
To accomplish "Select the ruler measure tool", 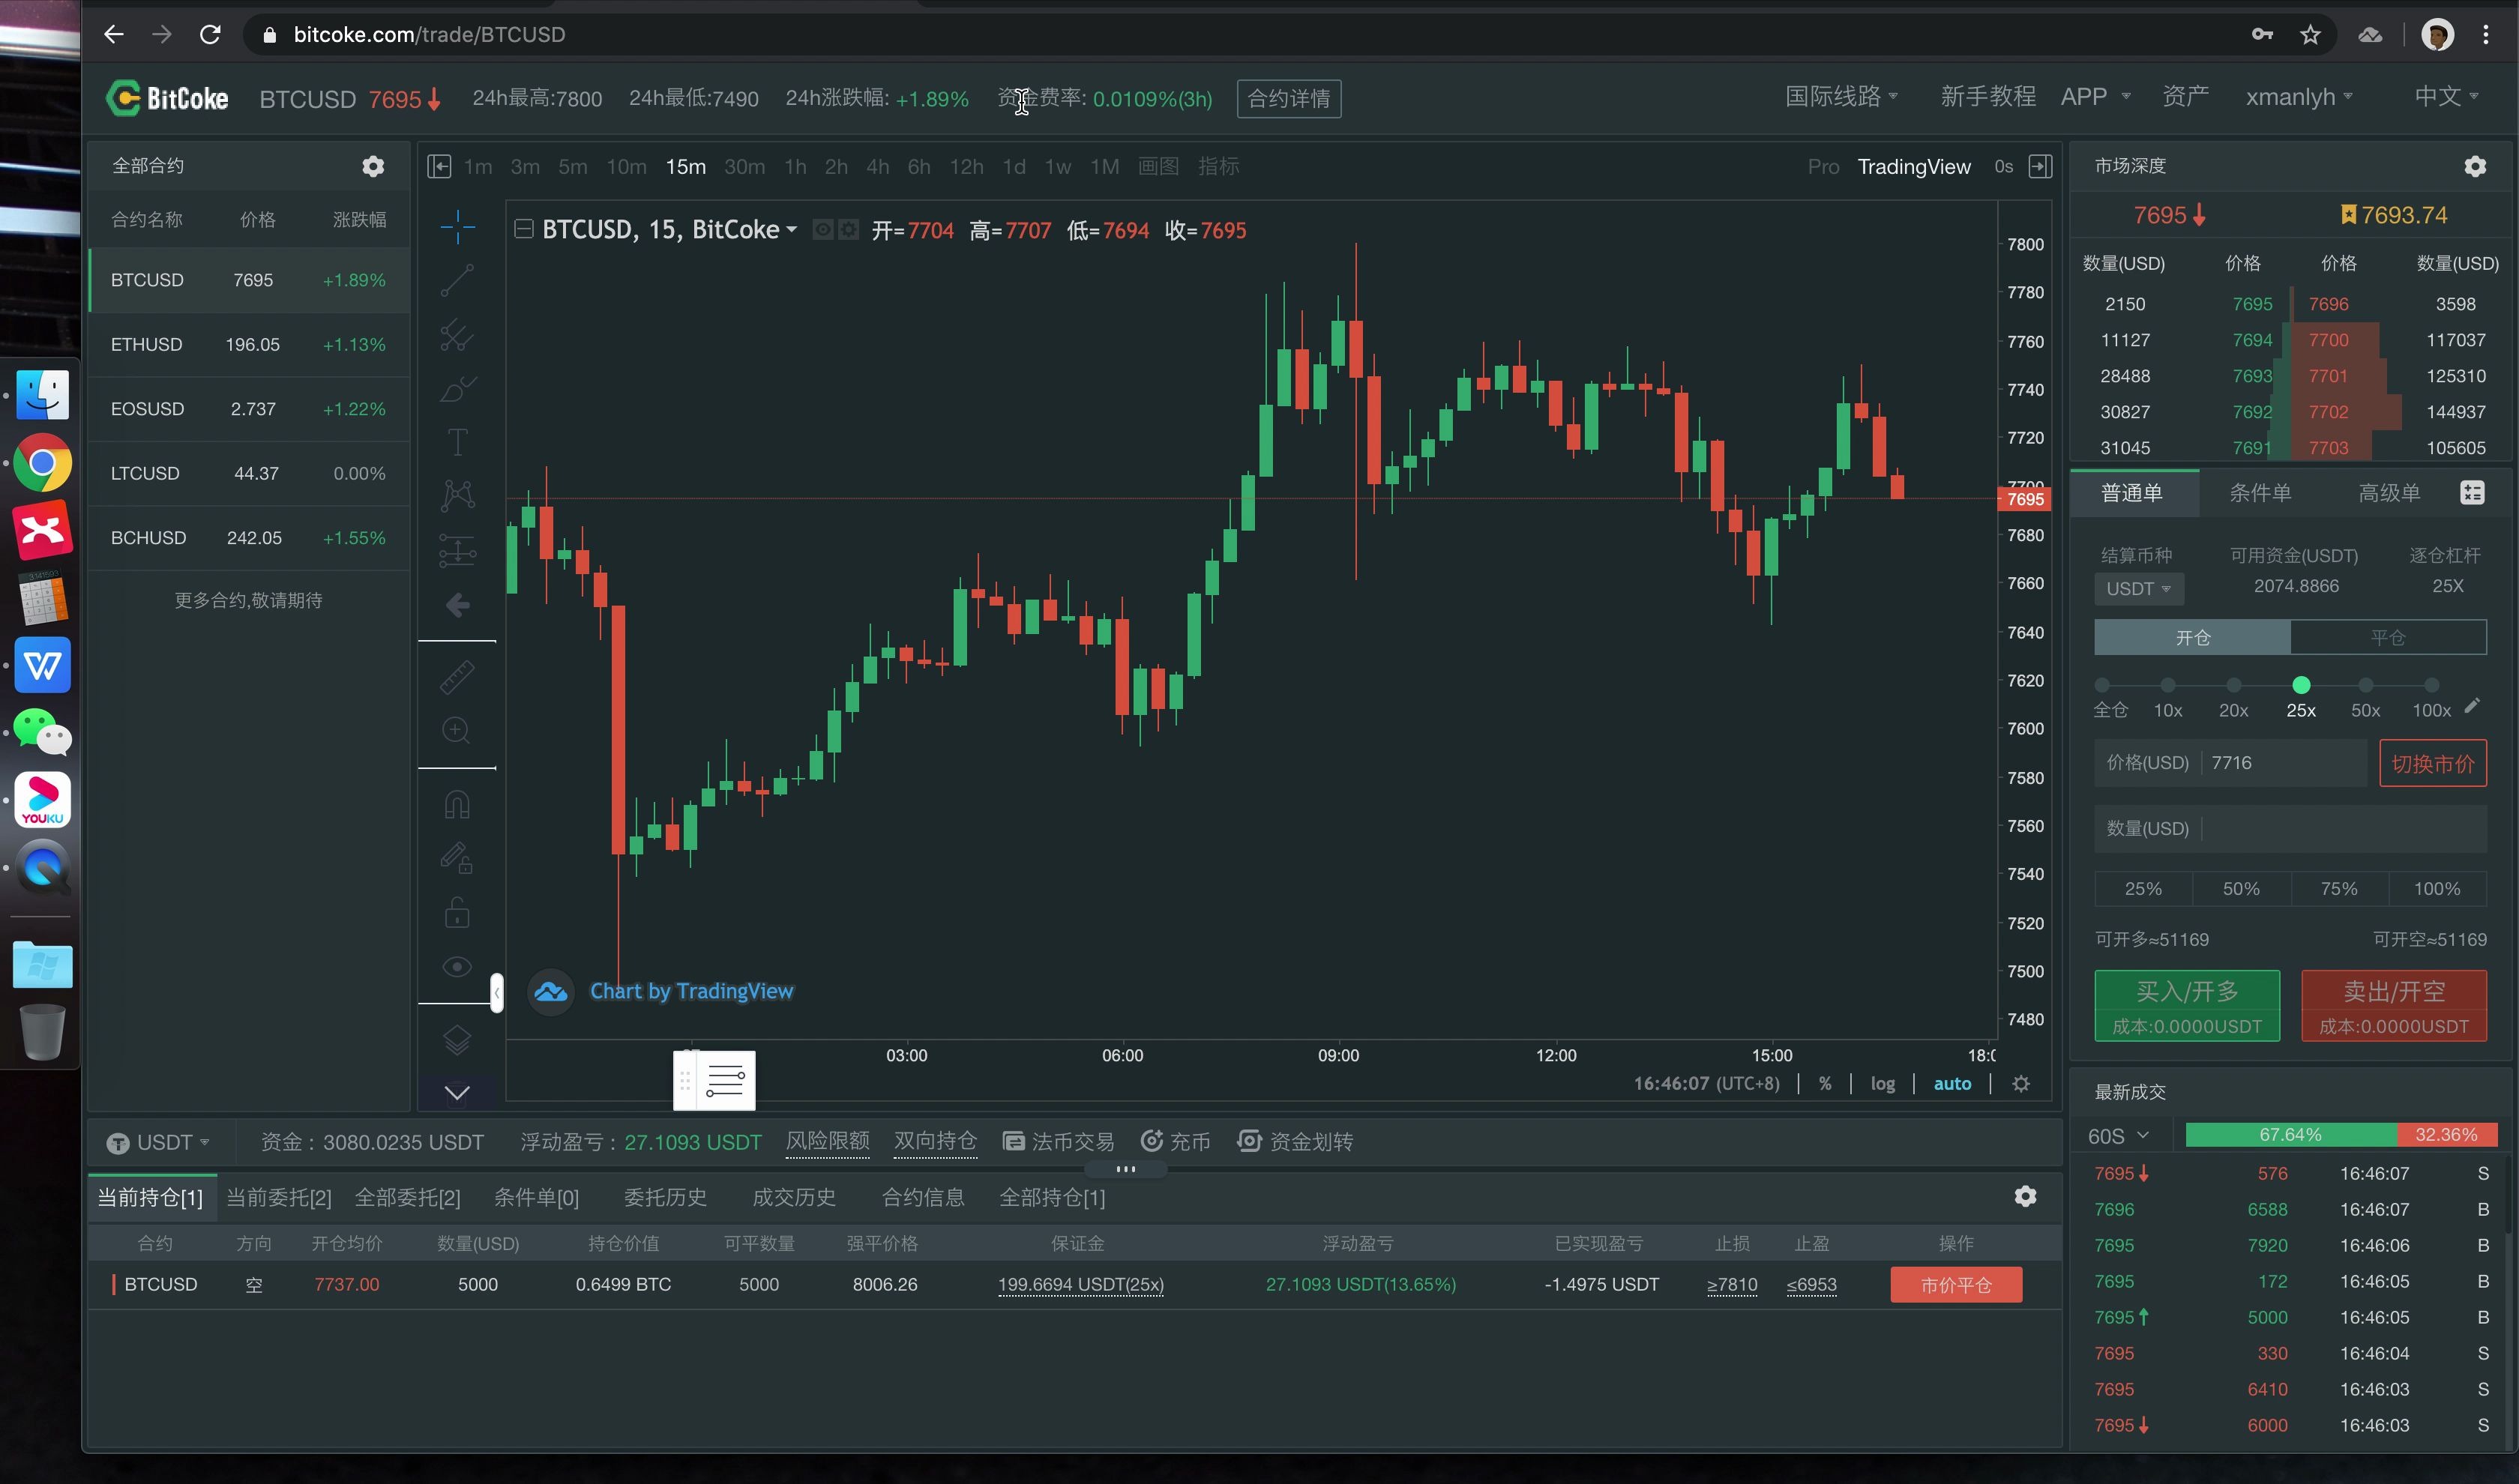I will pyautogui.click(x=457, y=677).
